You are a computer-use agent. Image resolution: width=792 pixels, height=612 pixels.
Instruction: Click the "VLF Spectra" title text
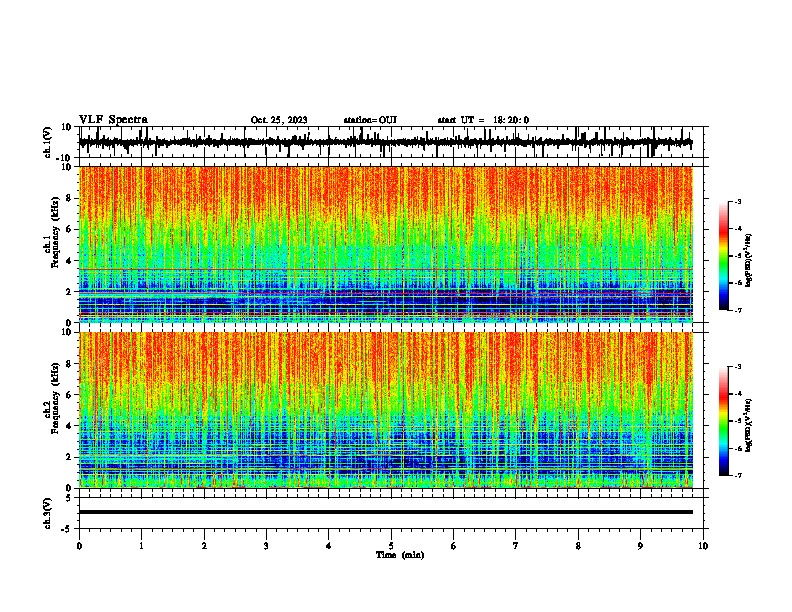(x=113, y=120)
